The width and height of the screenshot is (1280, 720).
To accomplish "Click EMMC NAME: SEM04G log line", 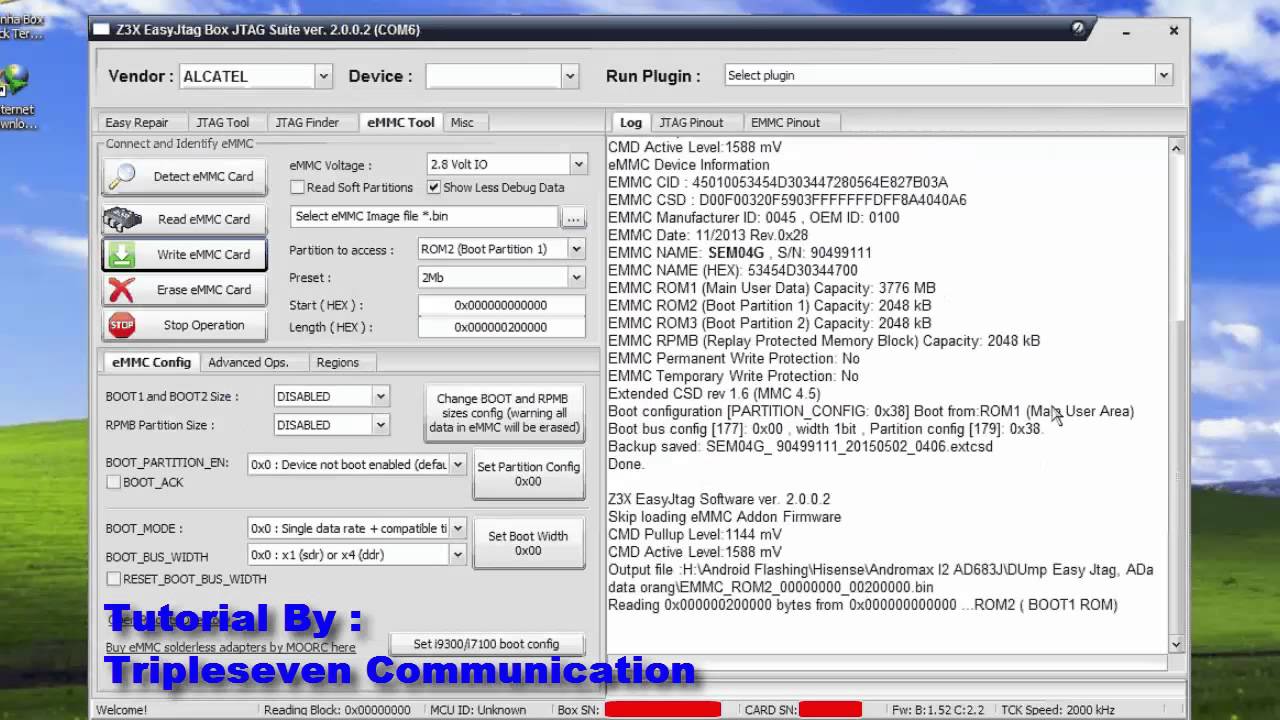I will pos(740,252).
